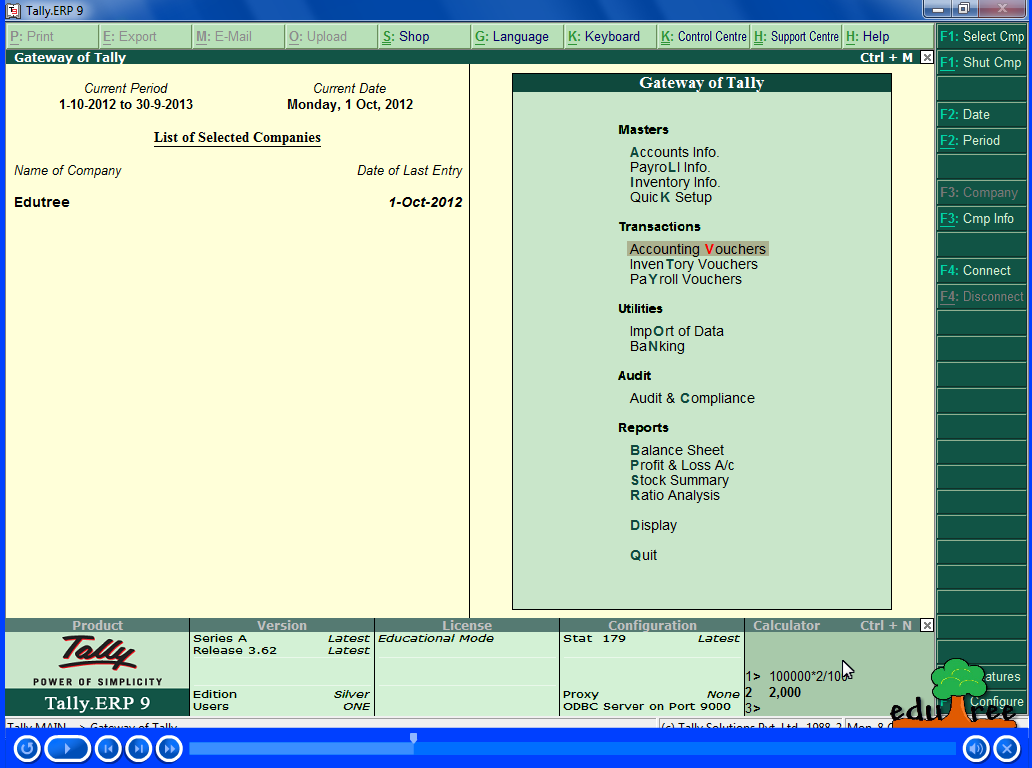Click the Tally.ERP 9 title bar app icon
Screen dimensions: 1032x768
pos(13,11)
